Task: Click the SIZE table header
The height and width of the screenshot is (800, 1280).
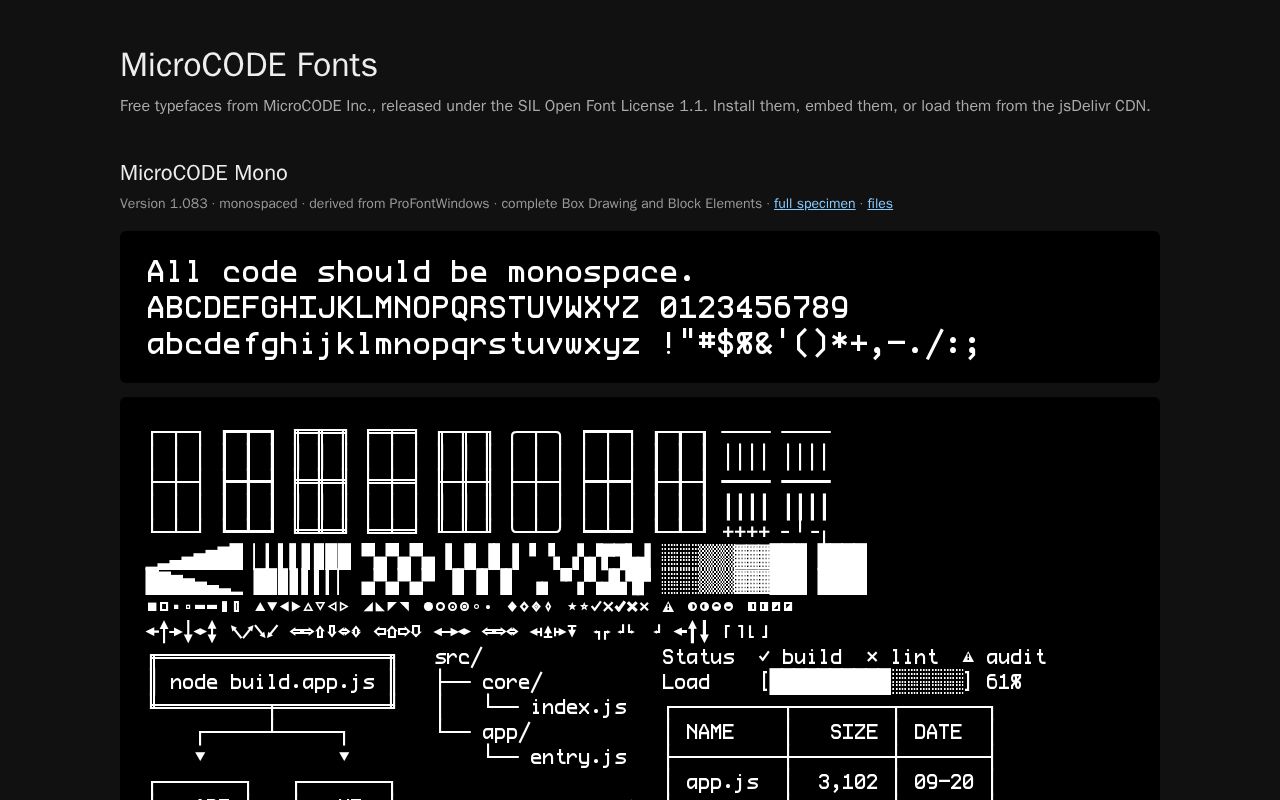Action: (x=854, y=732)
